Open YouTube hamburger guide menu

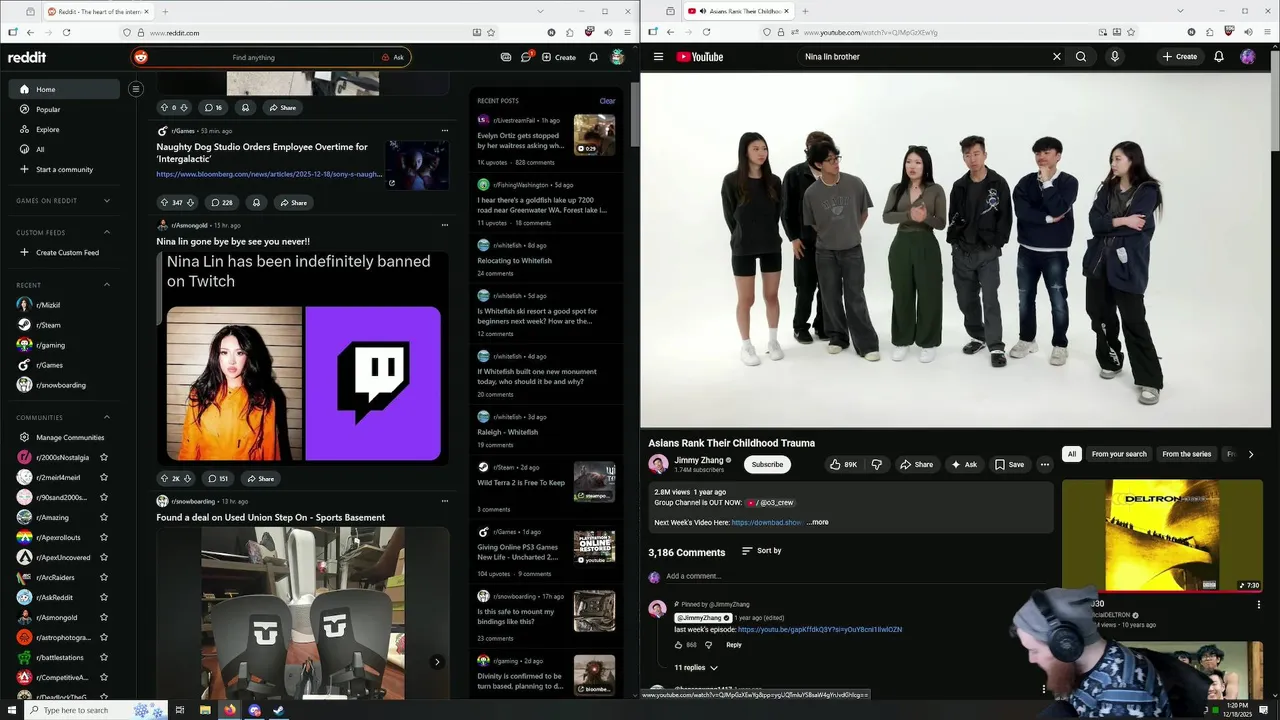tap(658, 57)
